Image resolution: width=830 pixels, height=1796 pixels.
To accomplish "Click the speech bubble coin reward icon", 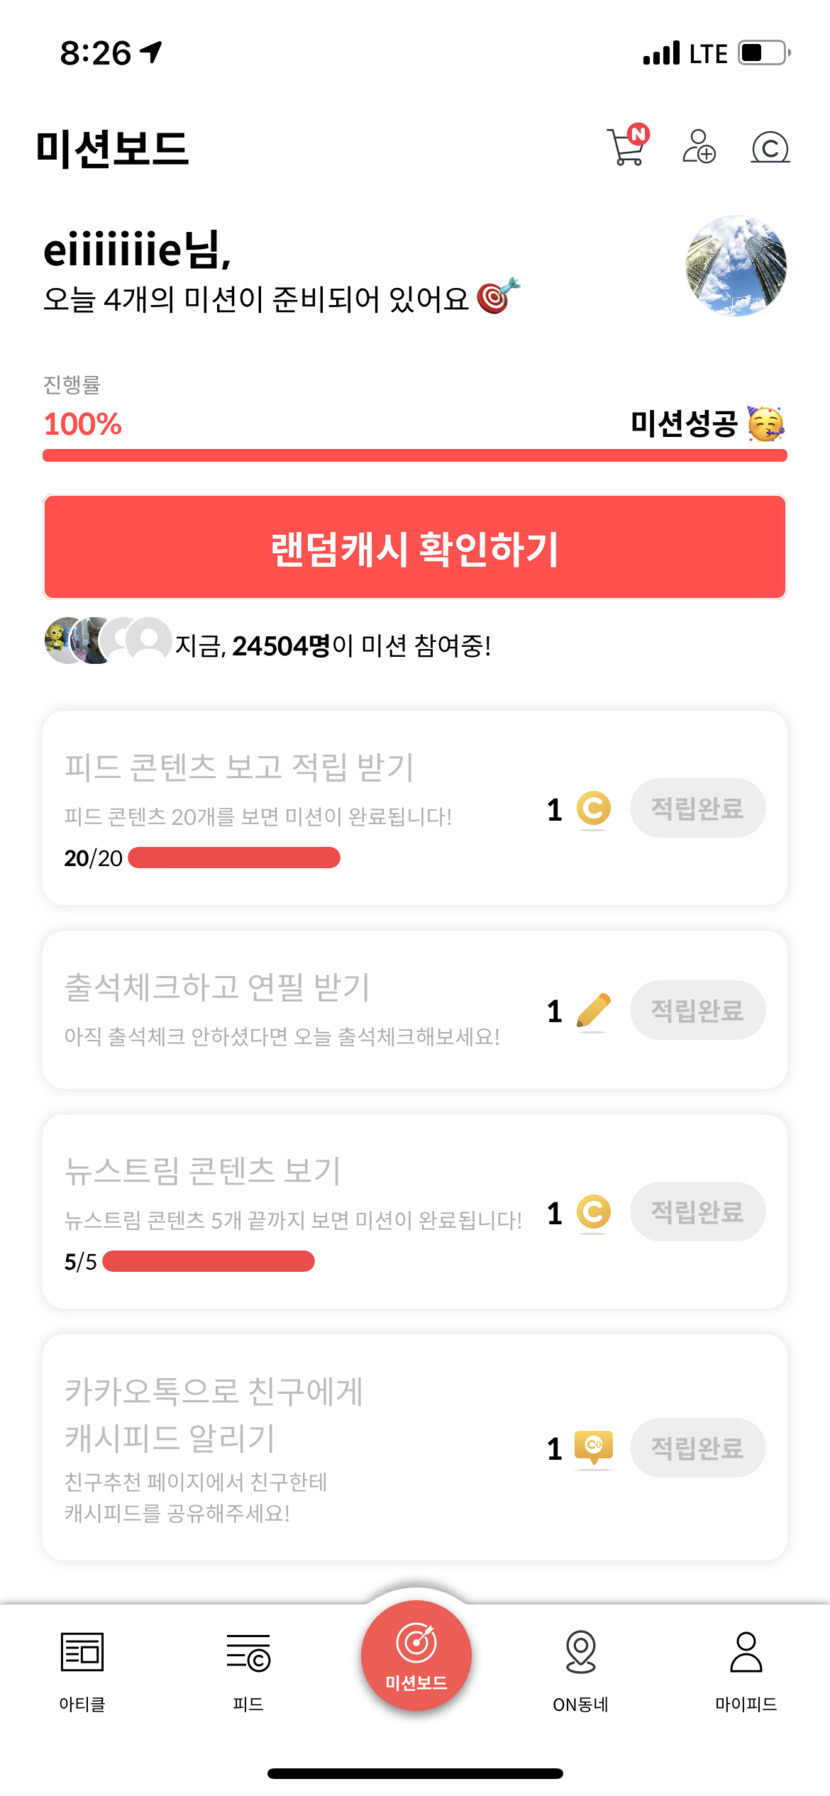I will 594,1446.
